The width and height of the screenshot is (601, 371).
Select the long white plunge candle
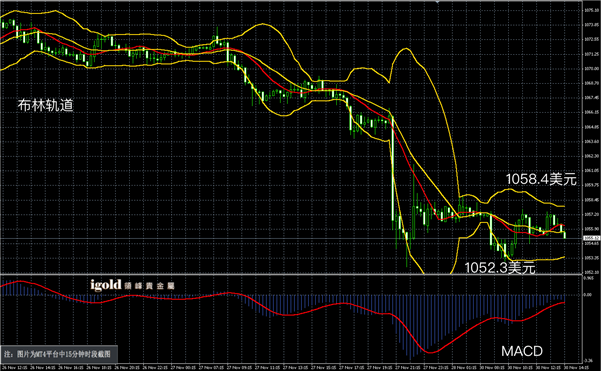tap(392, 169)
